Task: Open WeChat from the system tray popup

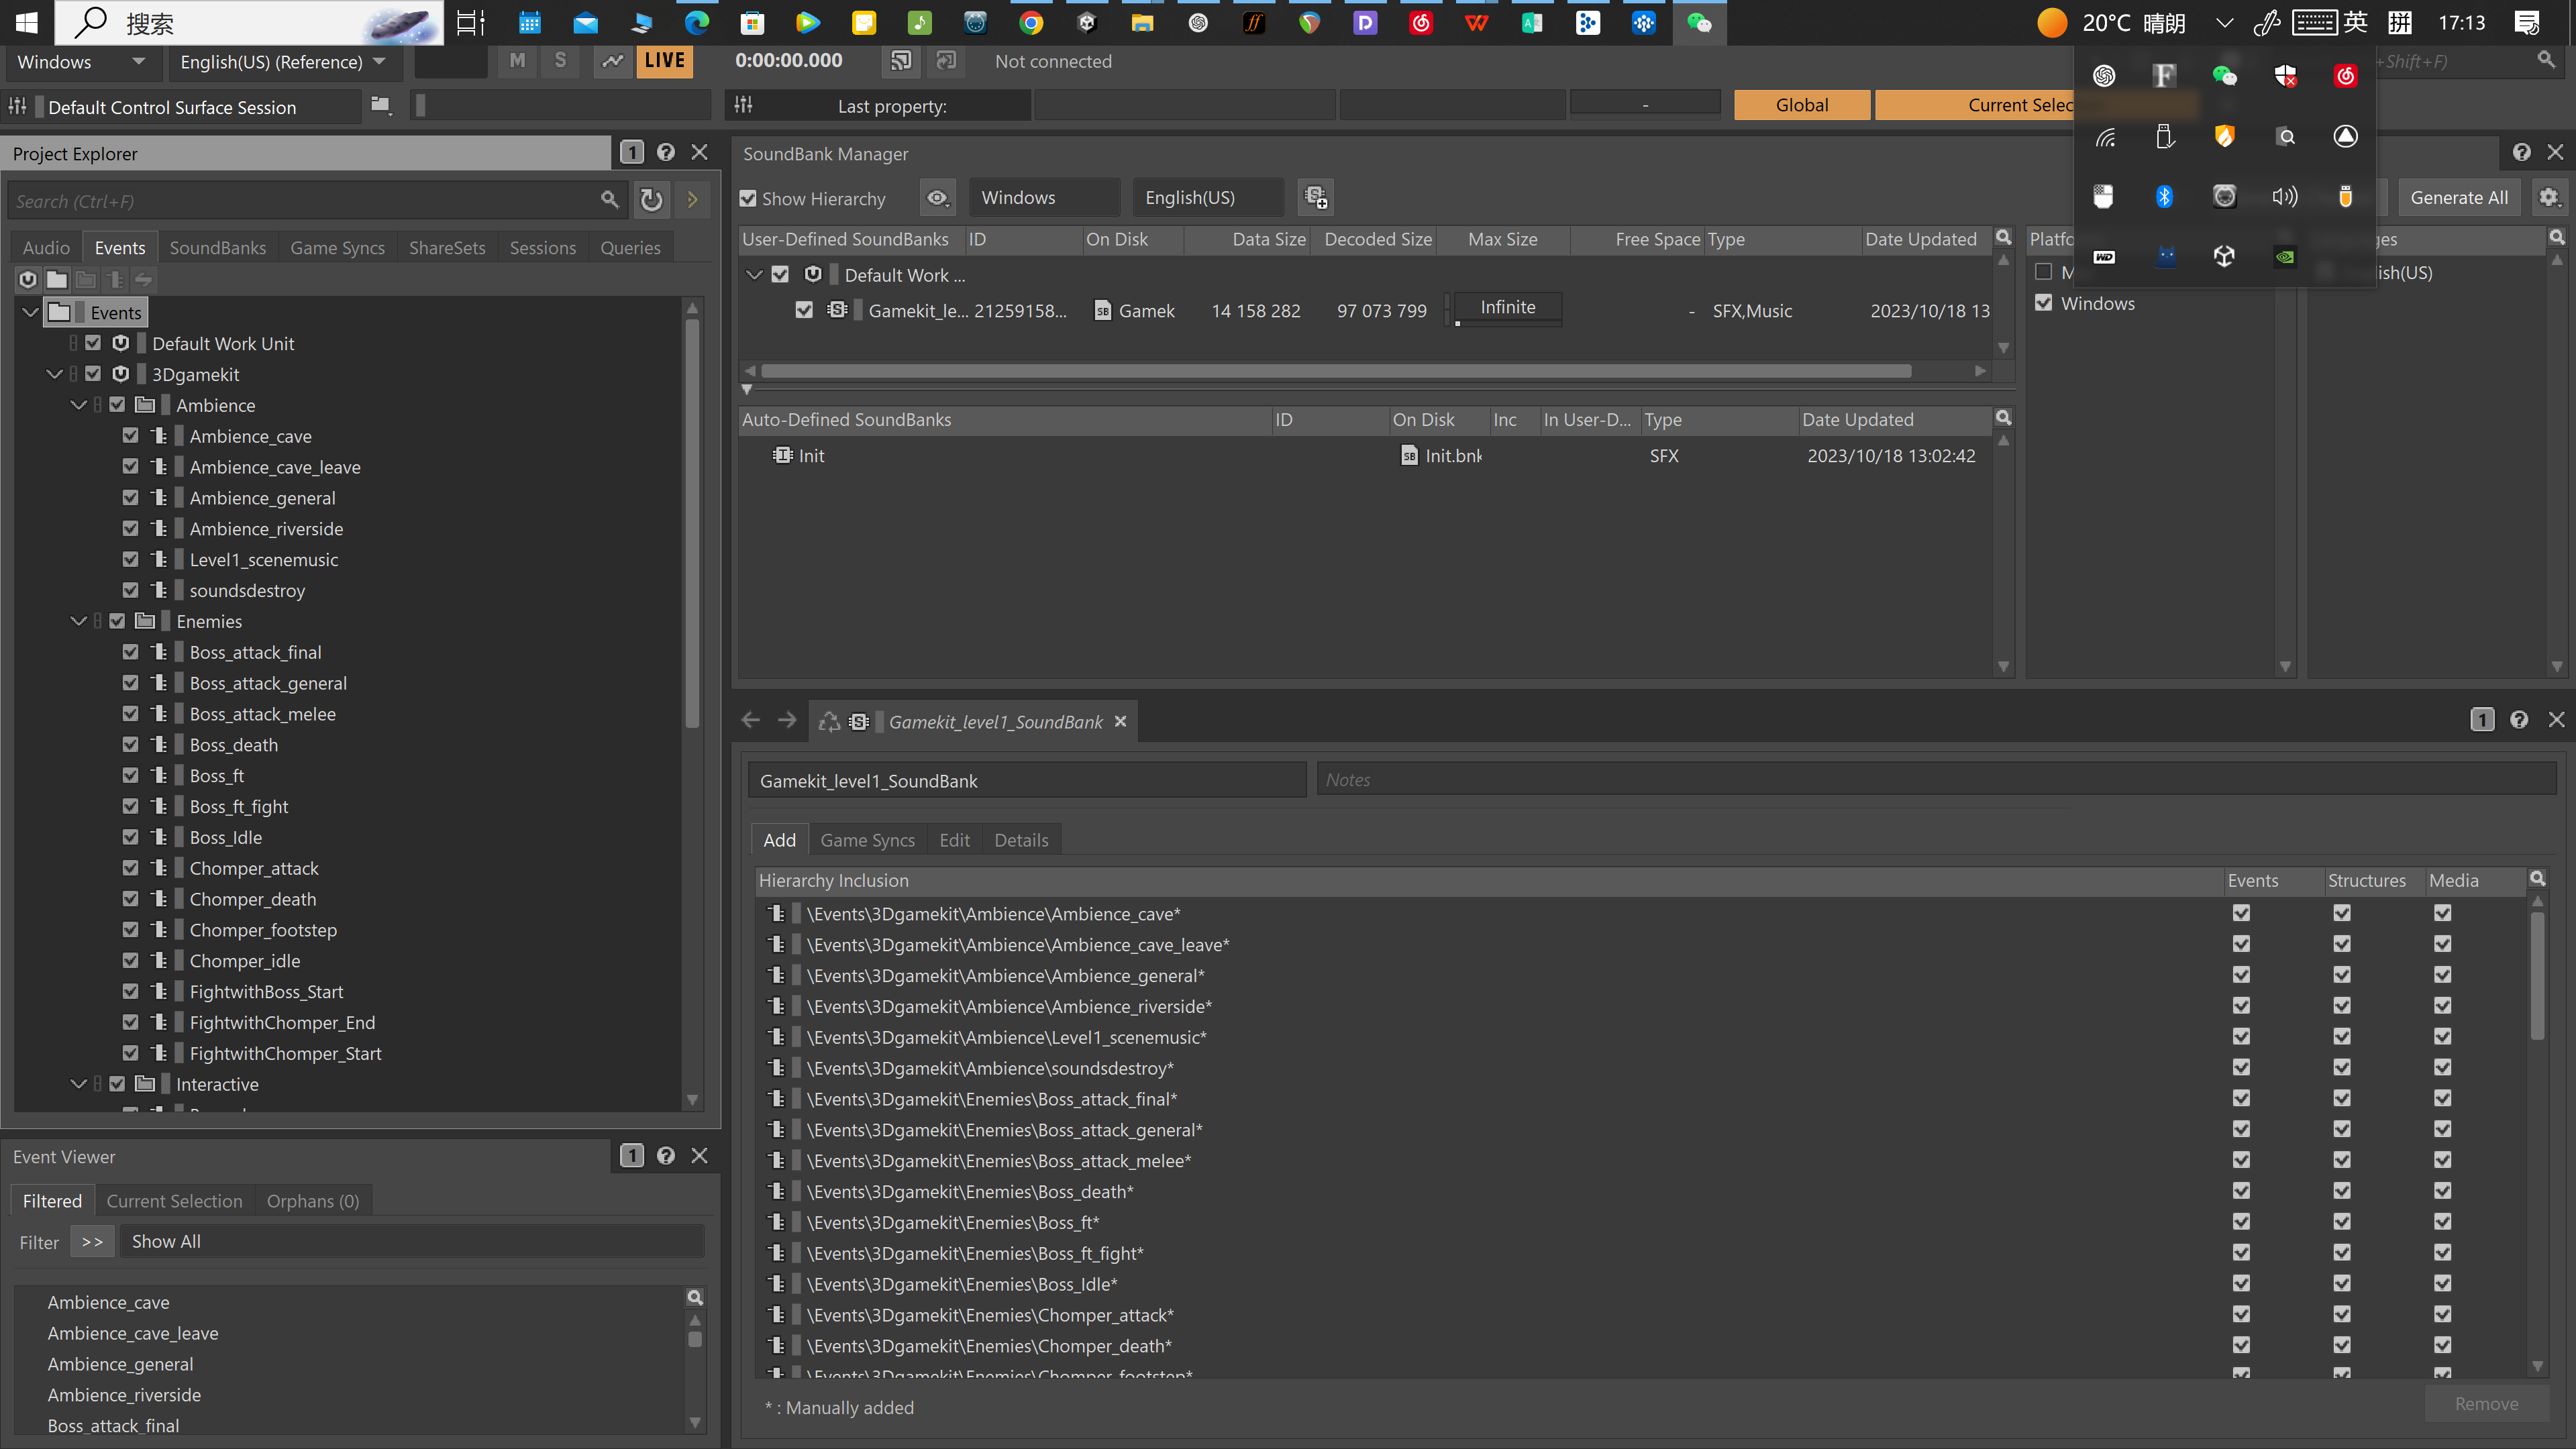Action: [x=2224, y=76]
